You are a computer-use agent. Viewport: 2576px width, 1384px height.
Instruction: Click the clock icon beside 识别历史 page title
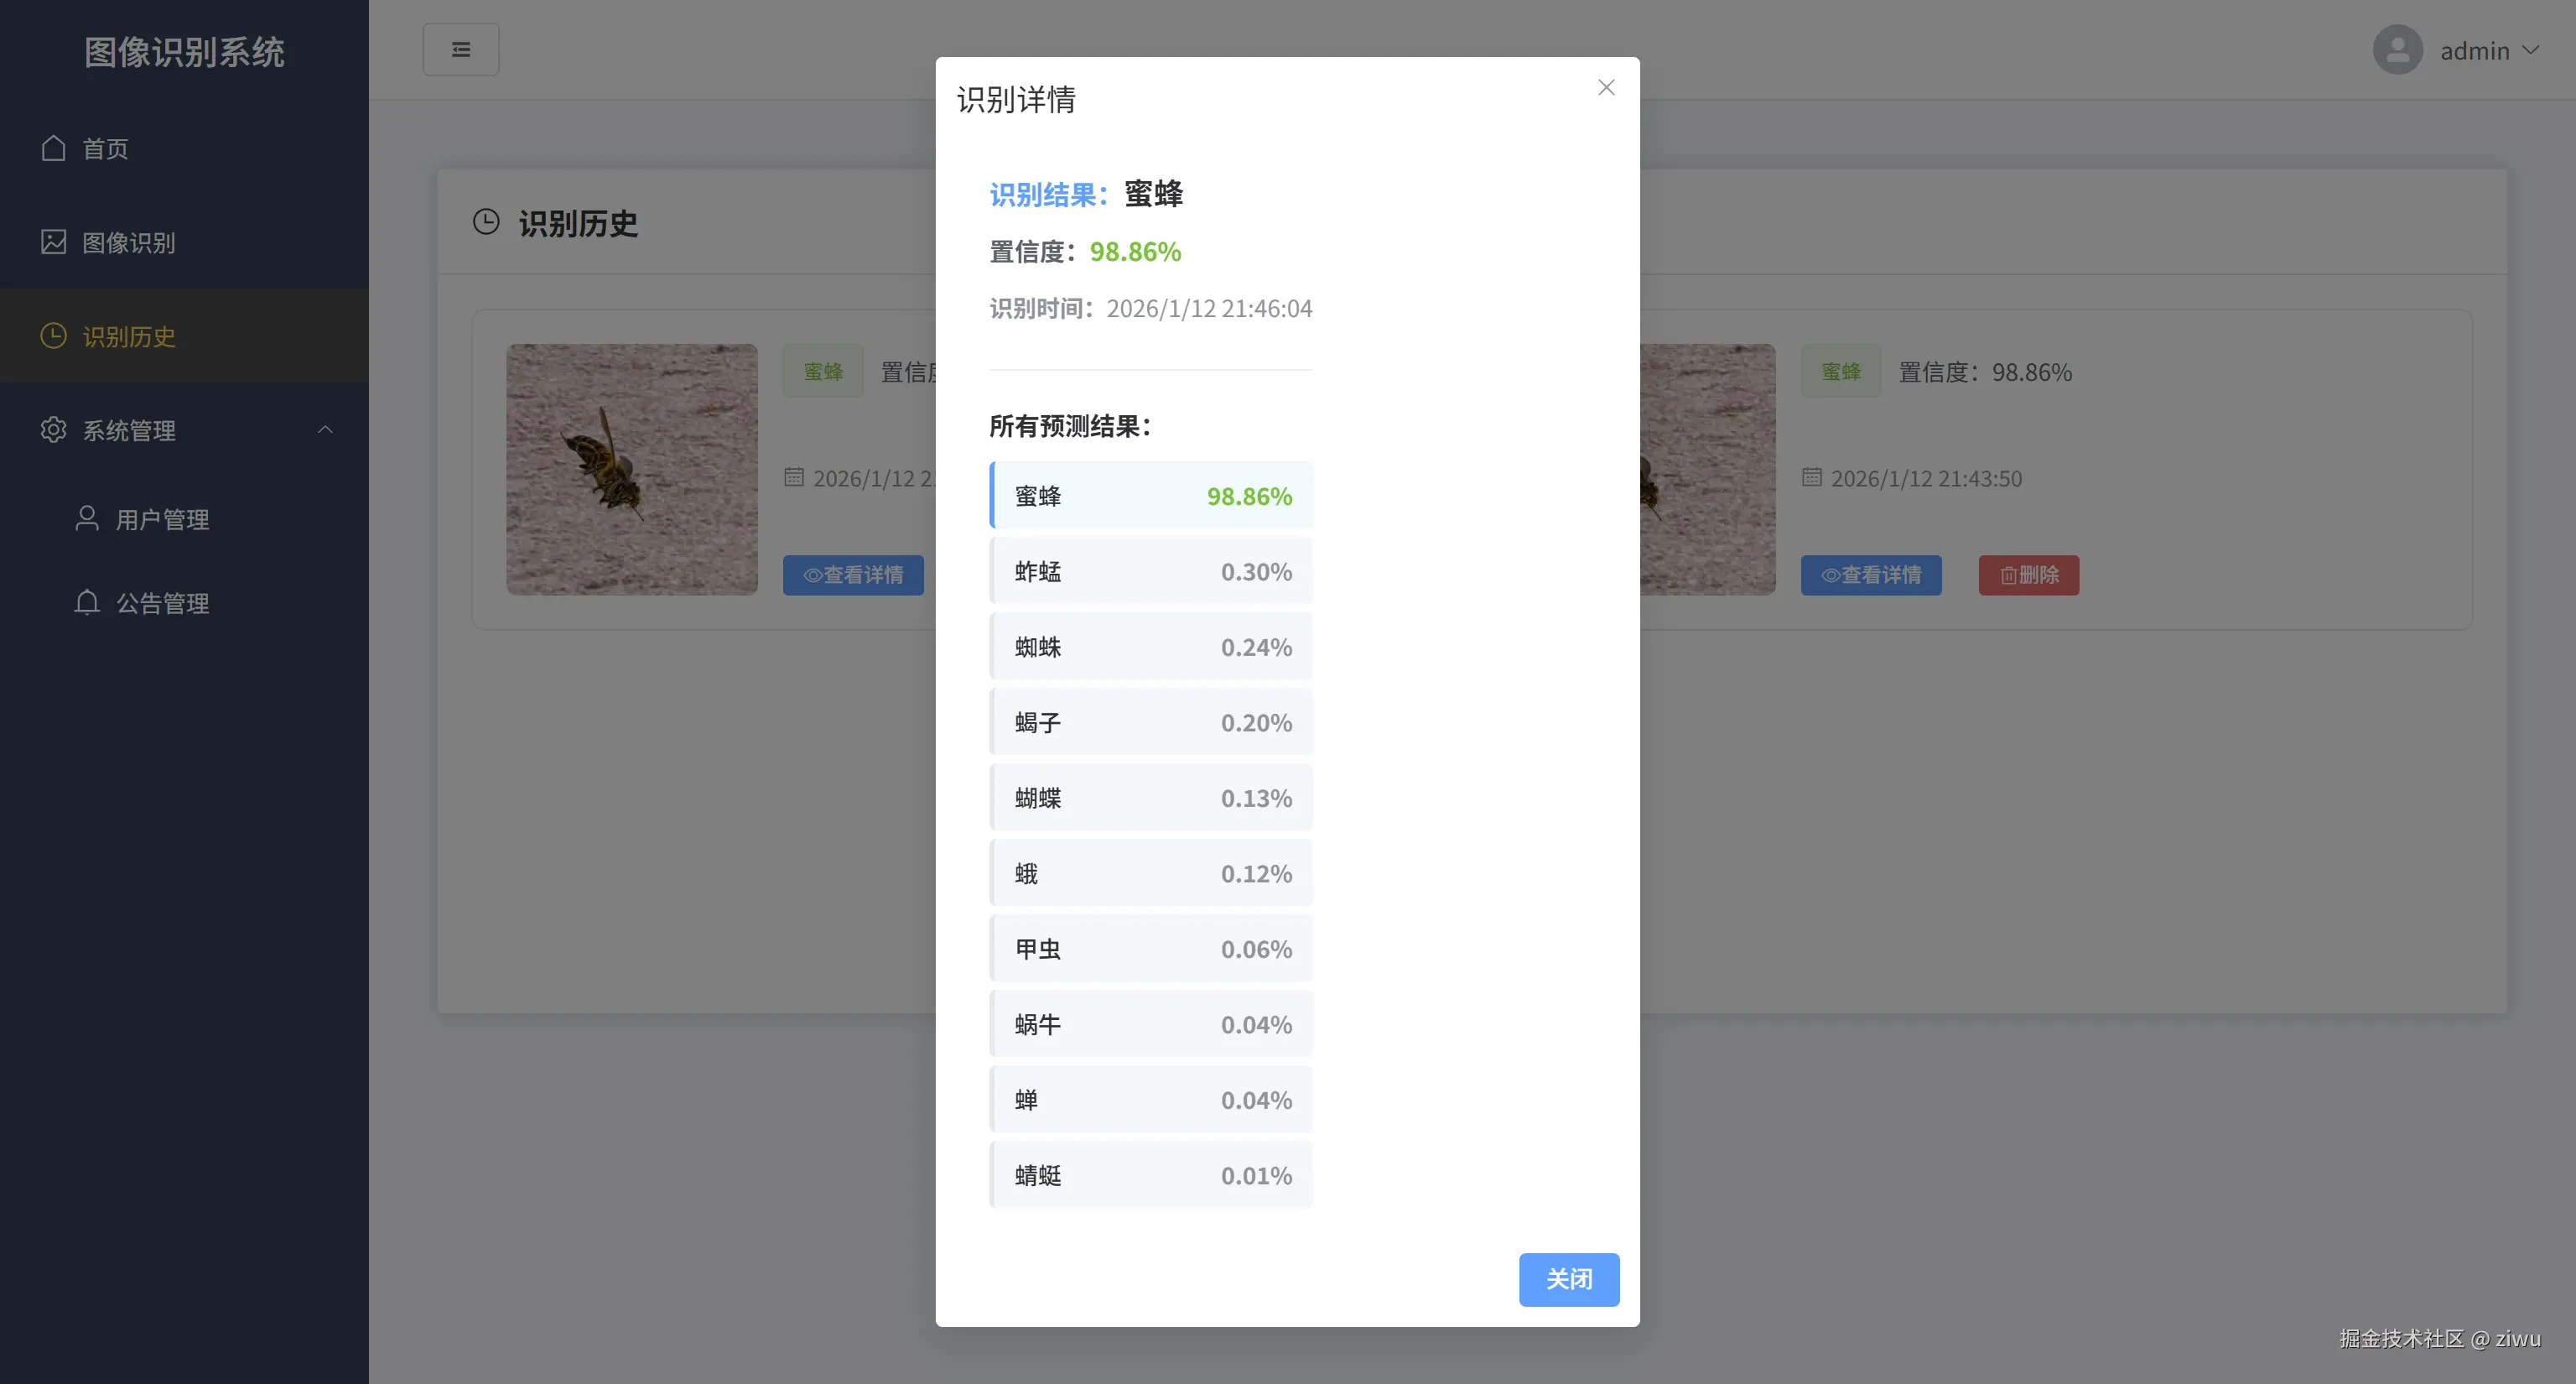(486, 222)
